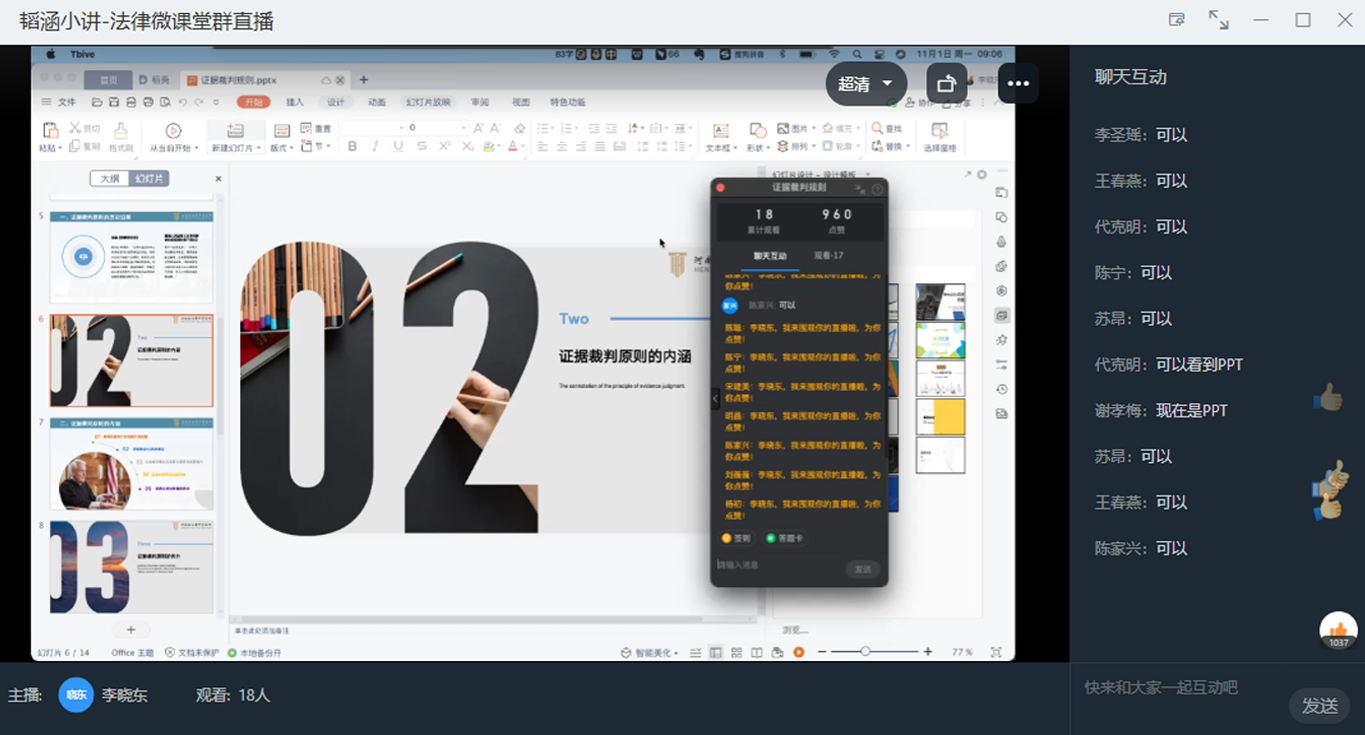This screenshot has height=735, width=1365.
Task: Toggle bold B formatting
Action: click(x=352, y=146)
